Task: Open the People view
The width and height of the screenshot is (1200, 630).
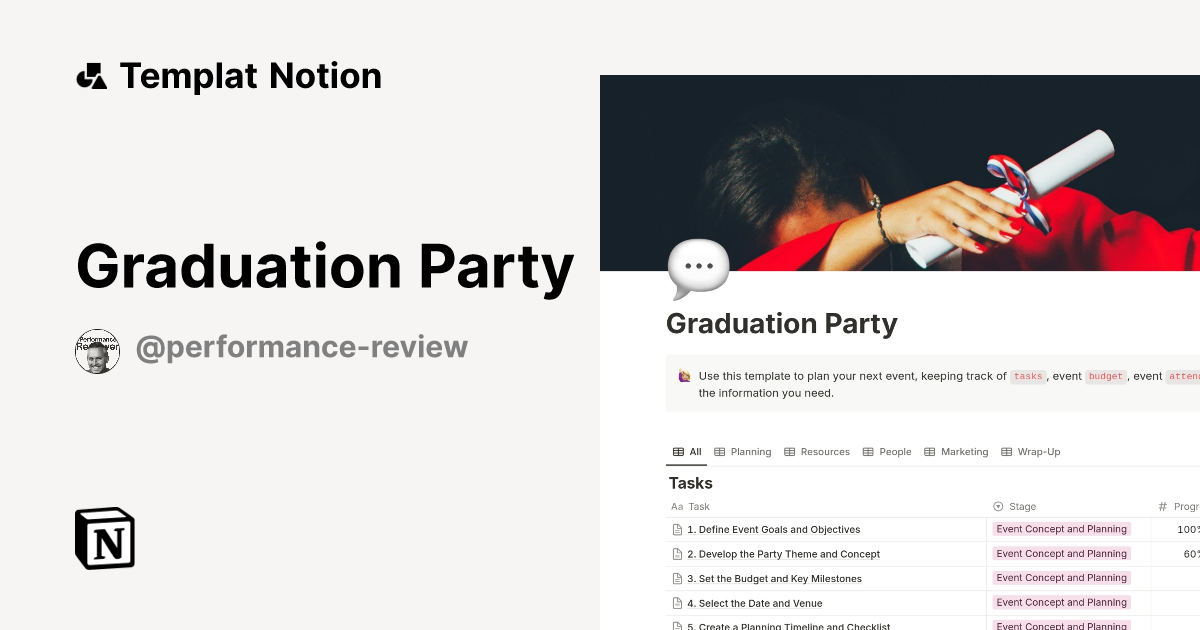Action: pyautogui.click(x=893, y=451)
